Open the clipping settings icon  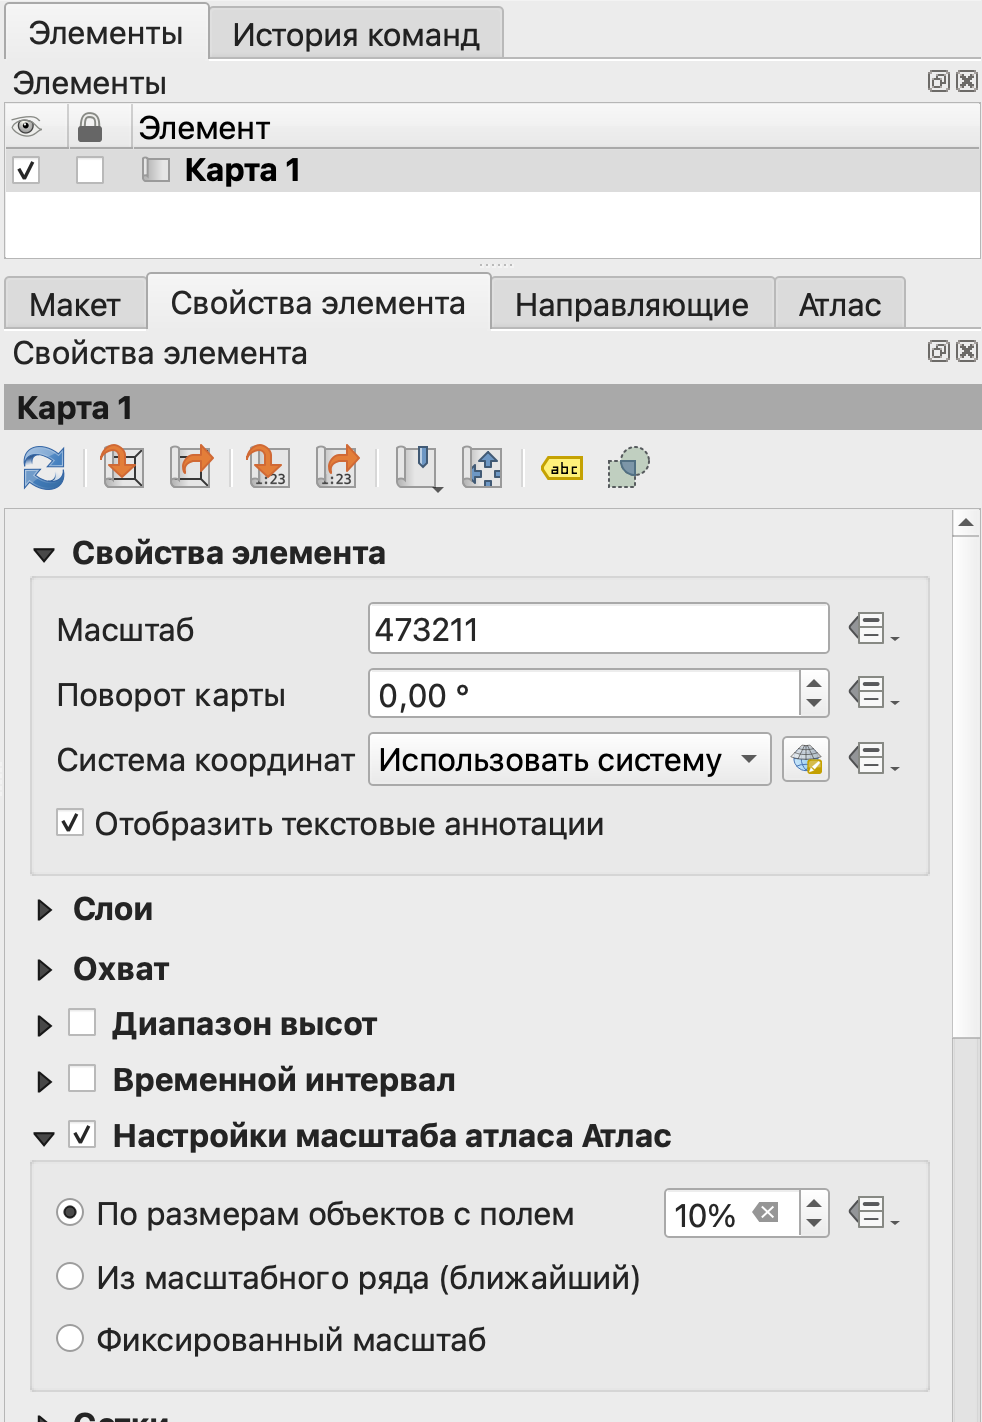[628, 467]
